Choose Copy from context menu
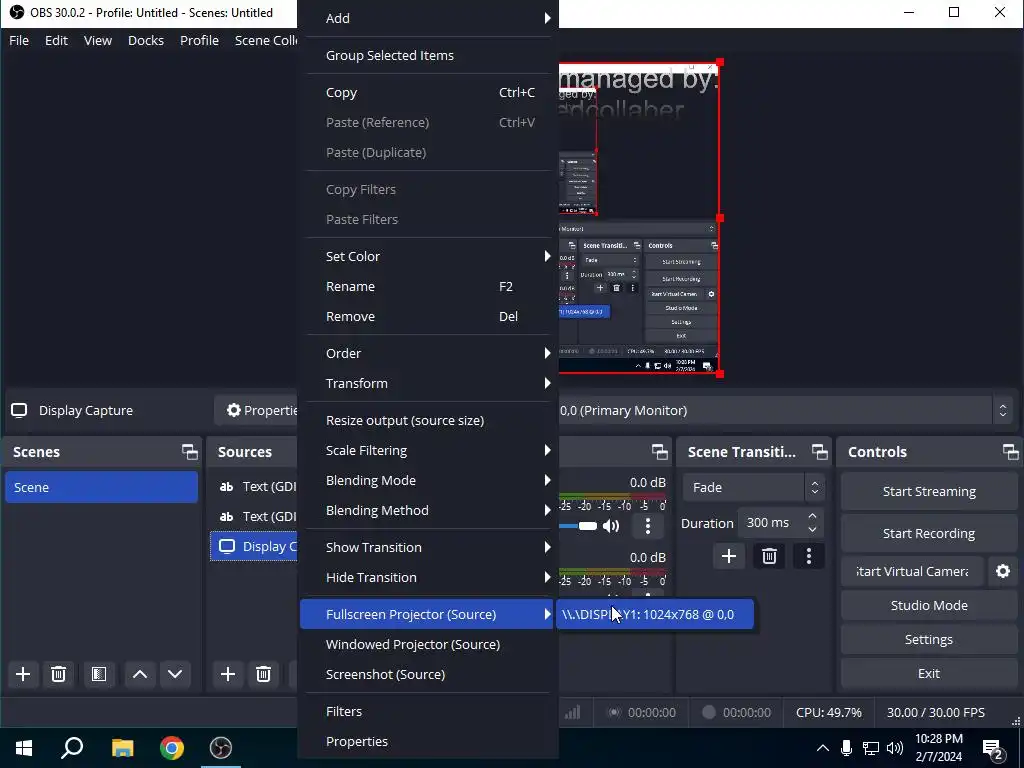 [x=430, y=93]
